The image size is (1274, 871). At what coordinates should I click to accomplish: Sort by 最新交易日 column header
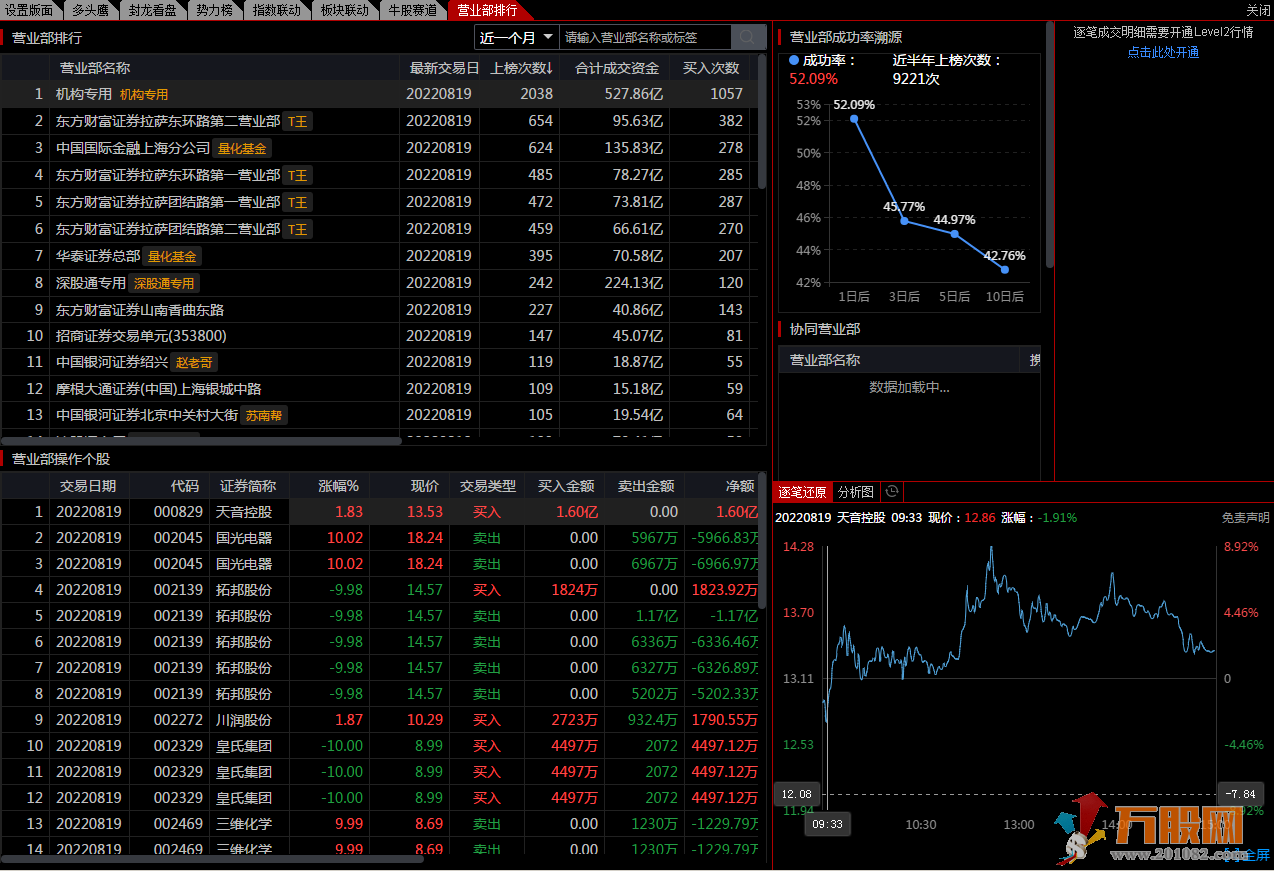coord(439,68)
